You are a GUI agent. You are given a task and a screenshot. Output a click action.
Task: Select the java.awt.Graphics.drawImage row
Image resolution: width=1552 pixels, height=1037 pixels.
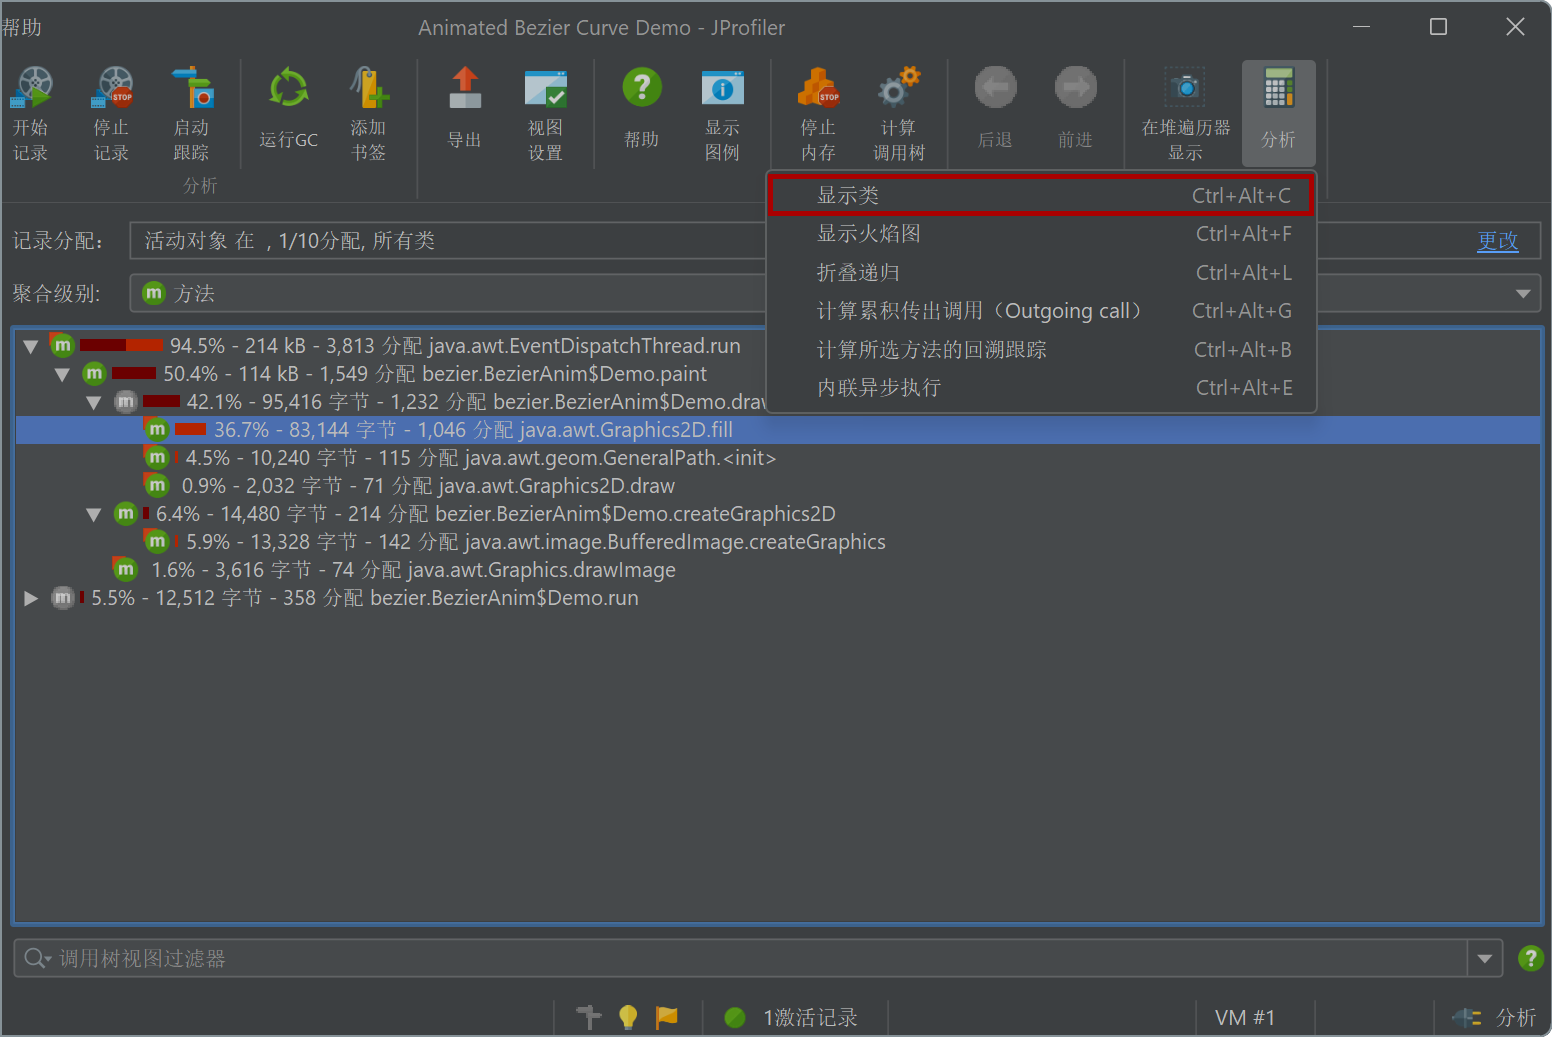pos(777,569)
